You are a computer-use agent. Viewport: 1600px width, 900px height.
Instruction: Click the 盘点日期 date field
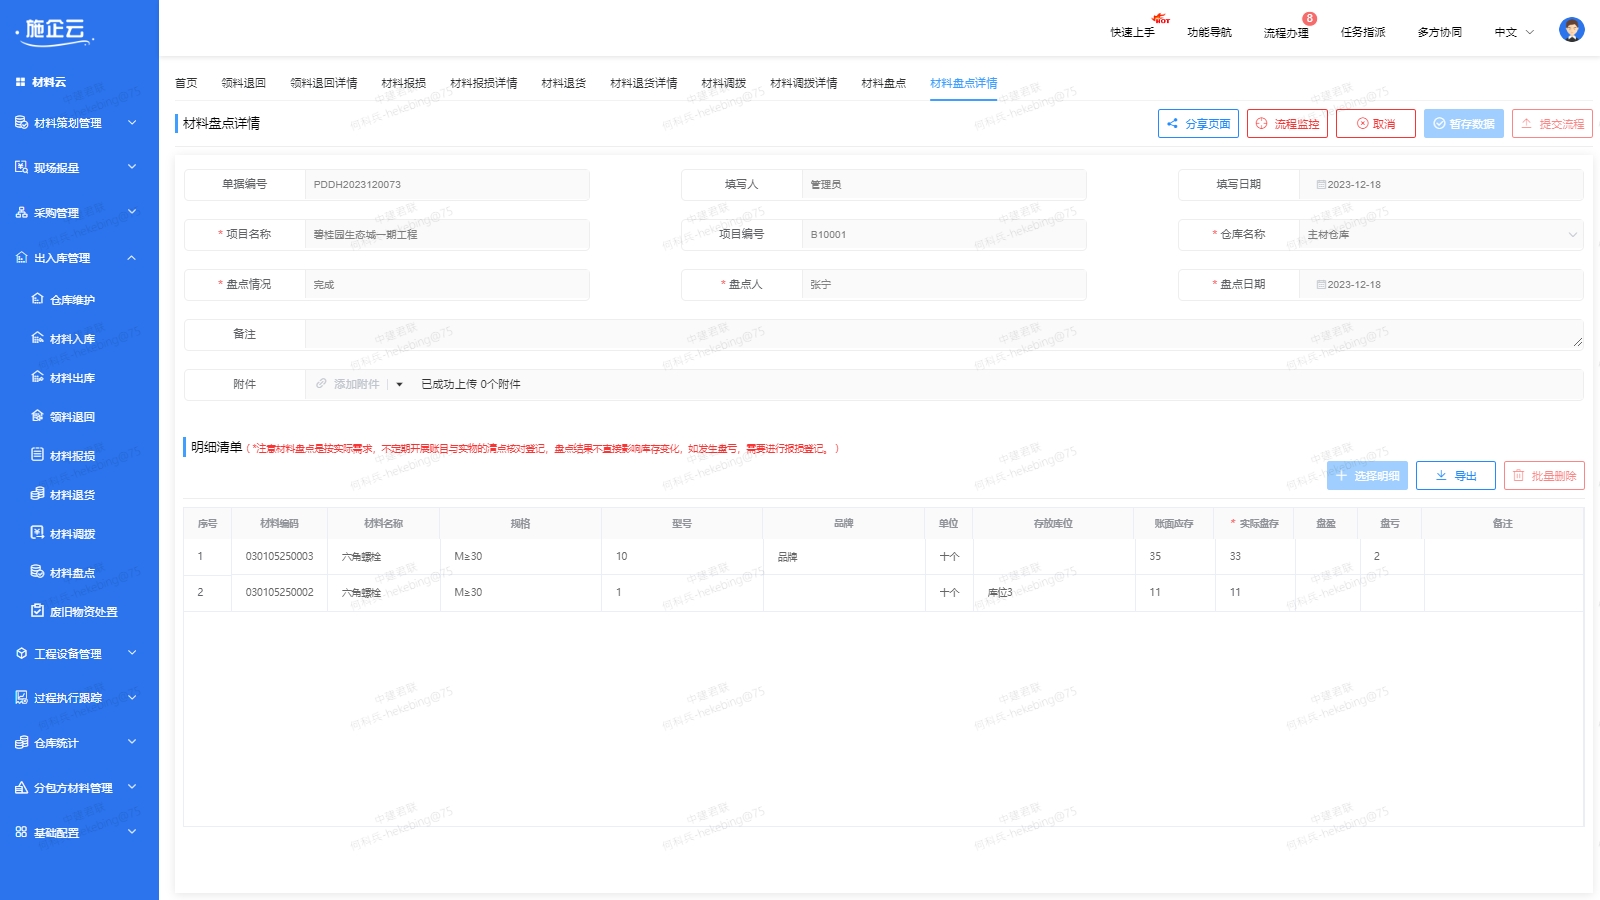point(1440,285)
